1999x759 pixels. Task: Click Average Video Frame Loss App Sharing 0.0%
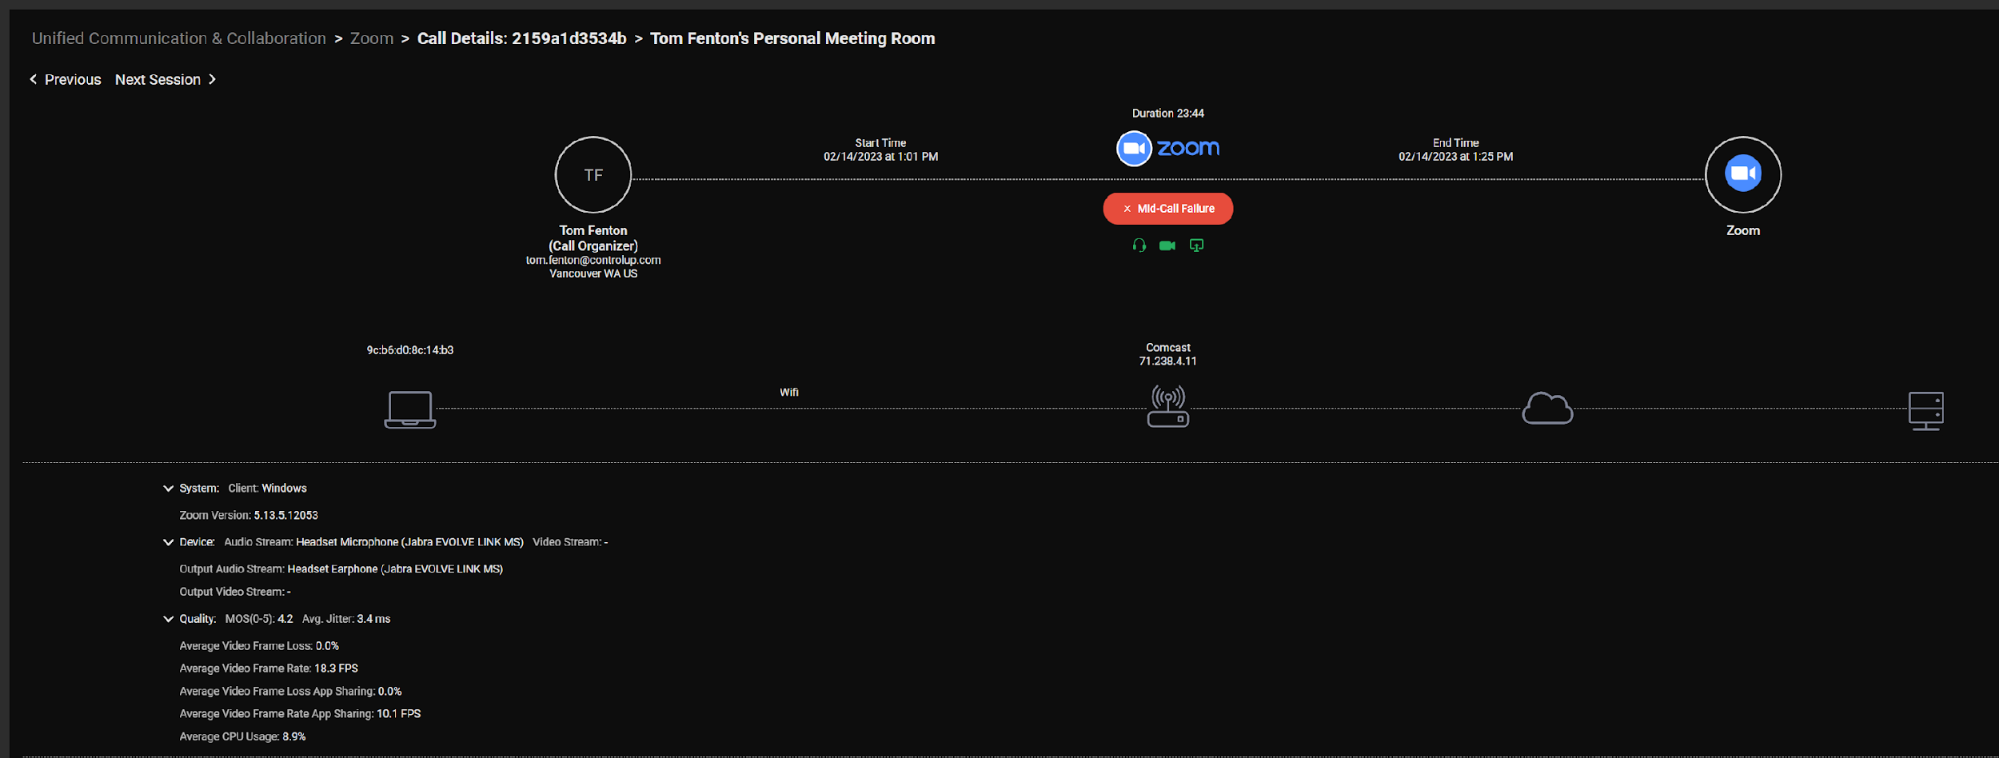pos(291,691)
